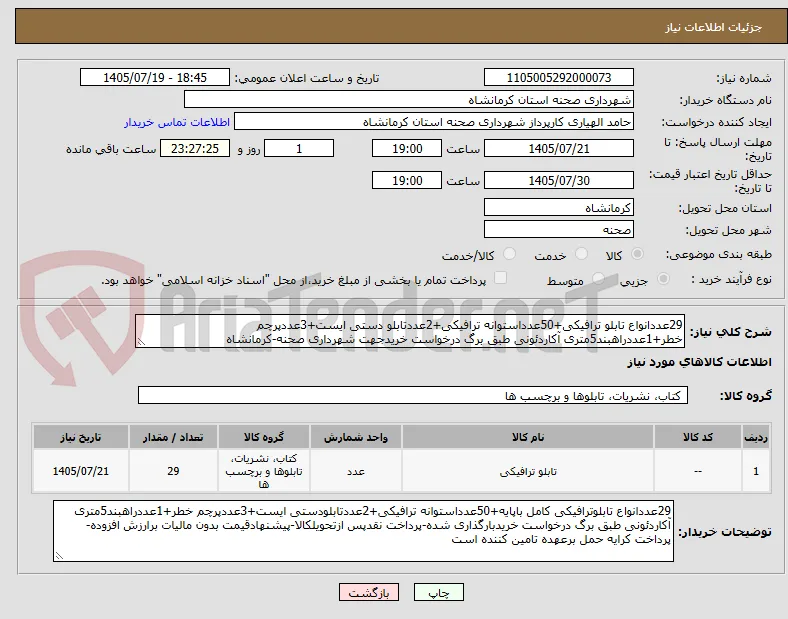Open the اطلاعات تماس خریدار link
The image size is (788, 619).
[x=177, y=122]
